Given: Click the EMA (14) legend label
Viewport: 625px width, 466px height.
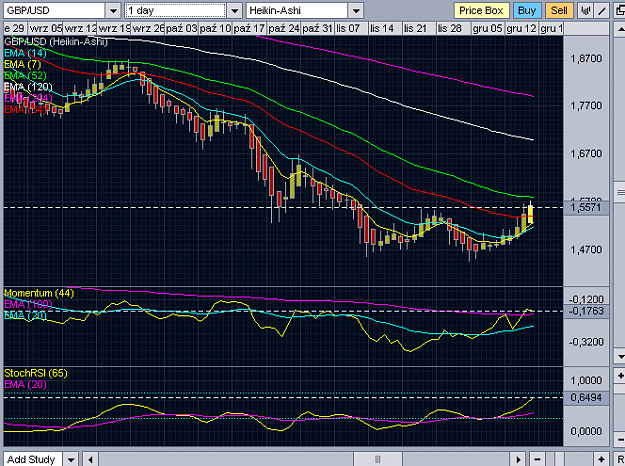Looking at the screenshot, I should pos(25,53).
